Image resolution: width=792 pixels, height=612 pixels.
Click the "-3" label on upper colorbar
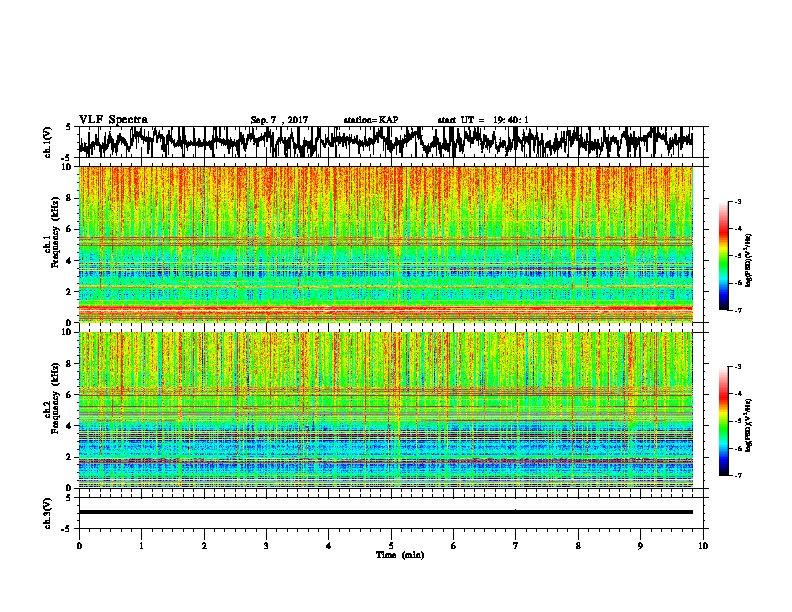click(x=737, y=202)
